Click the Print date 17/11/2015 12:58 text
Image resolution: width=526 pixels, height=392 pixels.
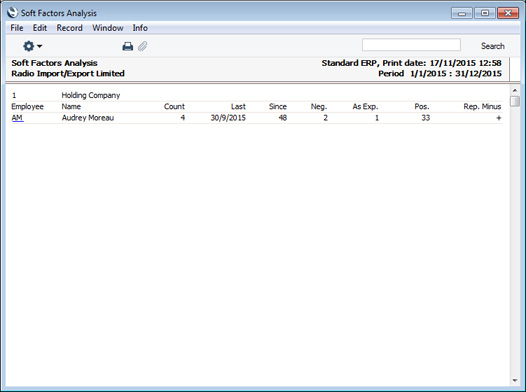(442, 63)
